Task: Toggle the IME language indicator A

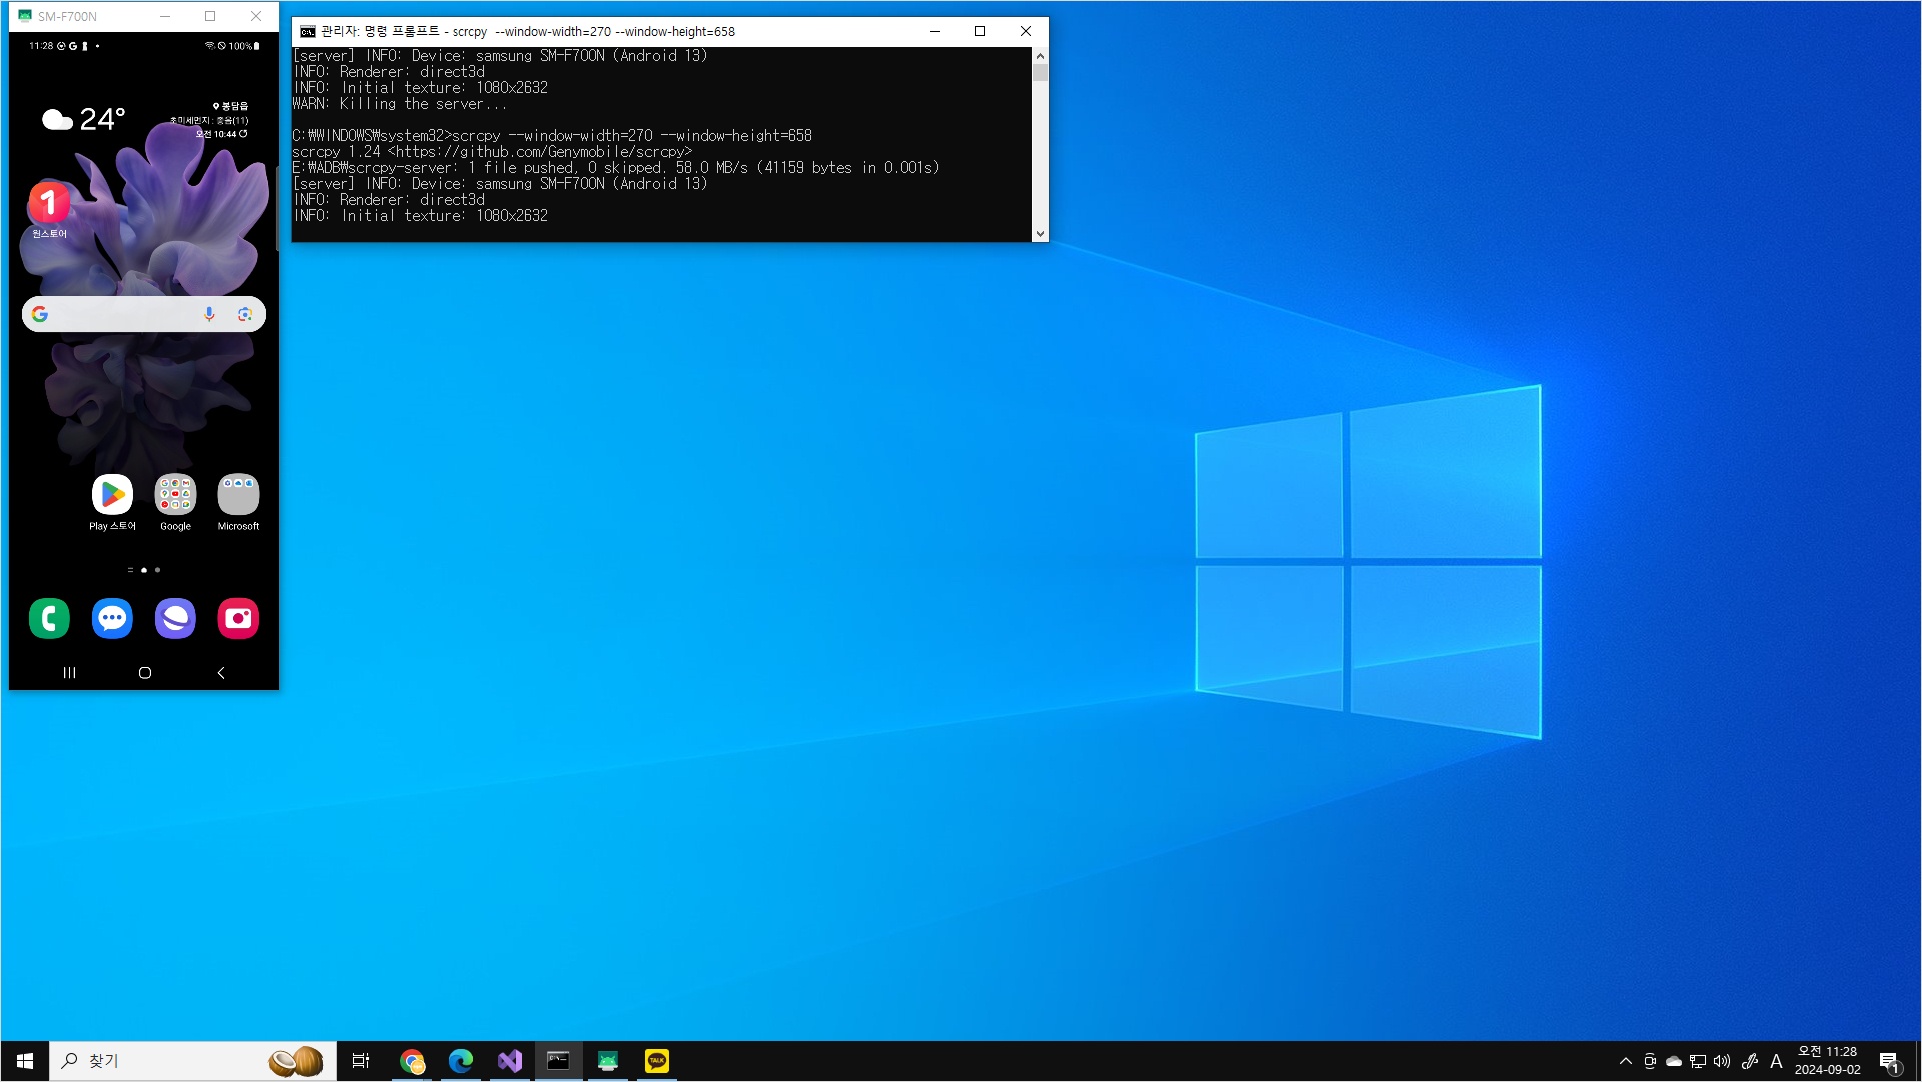Action: (1776, 1061)
